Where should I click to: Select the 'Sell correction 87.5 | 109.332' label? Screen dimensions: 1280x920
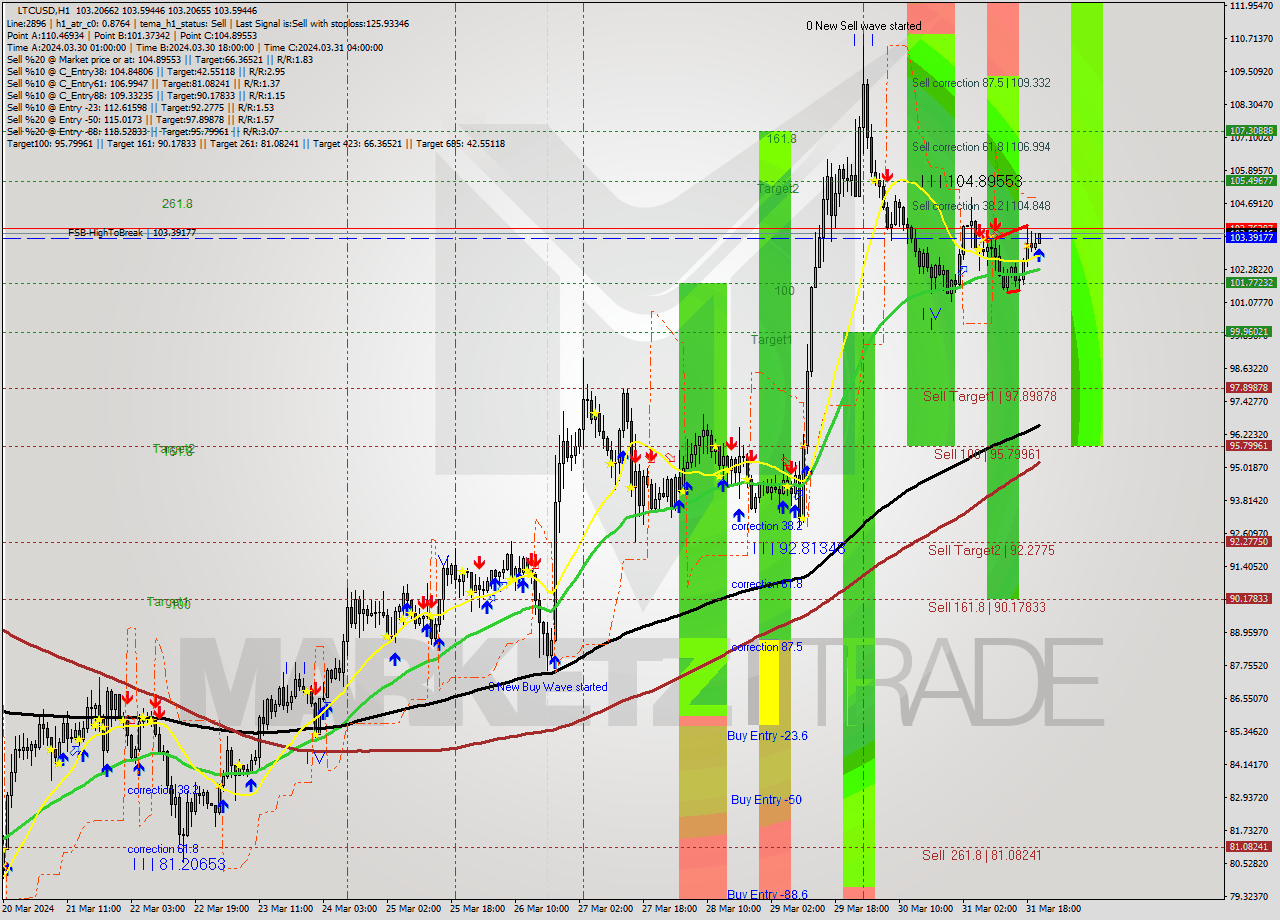click(x=981, y=83)
